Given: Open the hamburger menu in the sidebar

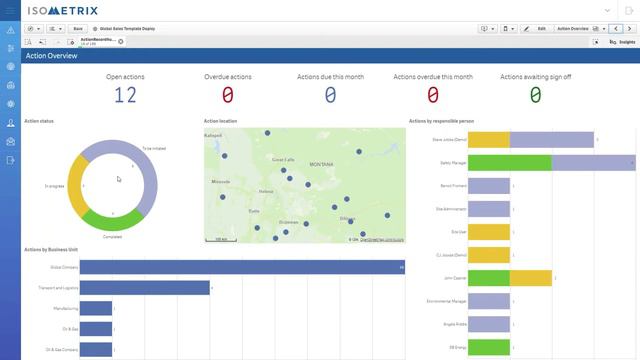Looking at the screenshot, I should point(10,10).
